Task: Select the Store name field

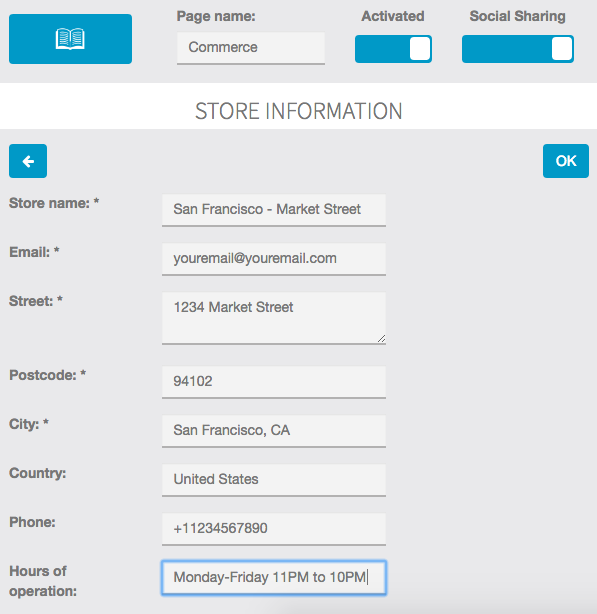Action: [x=274, y=210]
